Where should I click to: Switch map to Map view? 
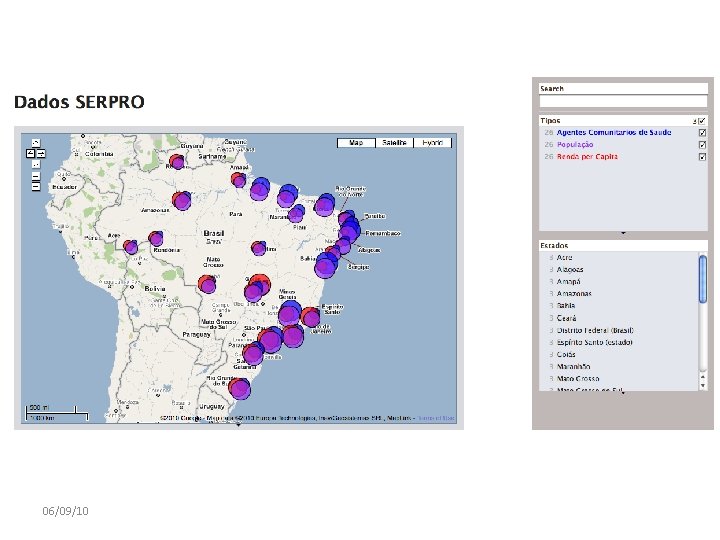point(356,143)
